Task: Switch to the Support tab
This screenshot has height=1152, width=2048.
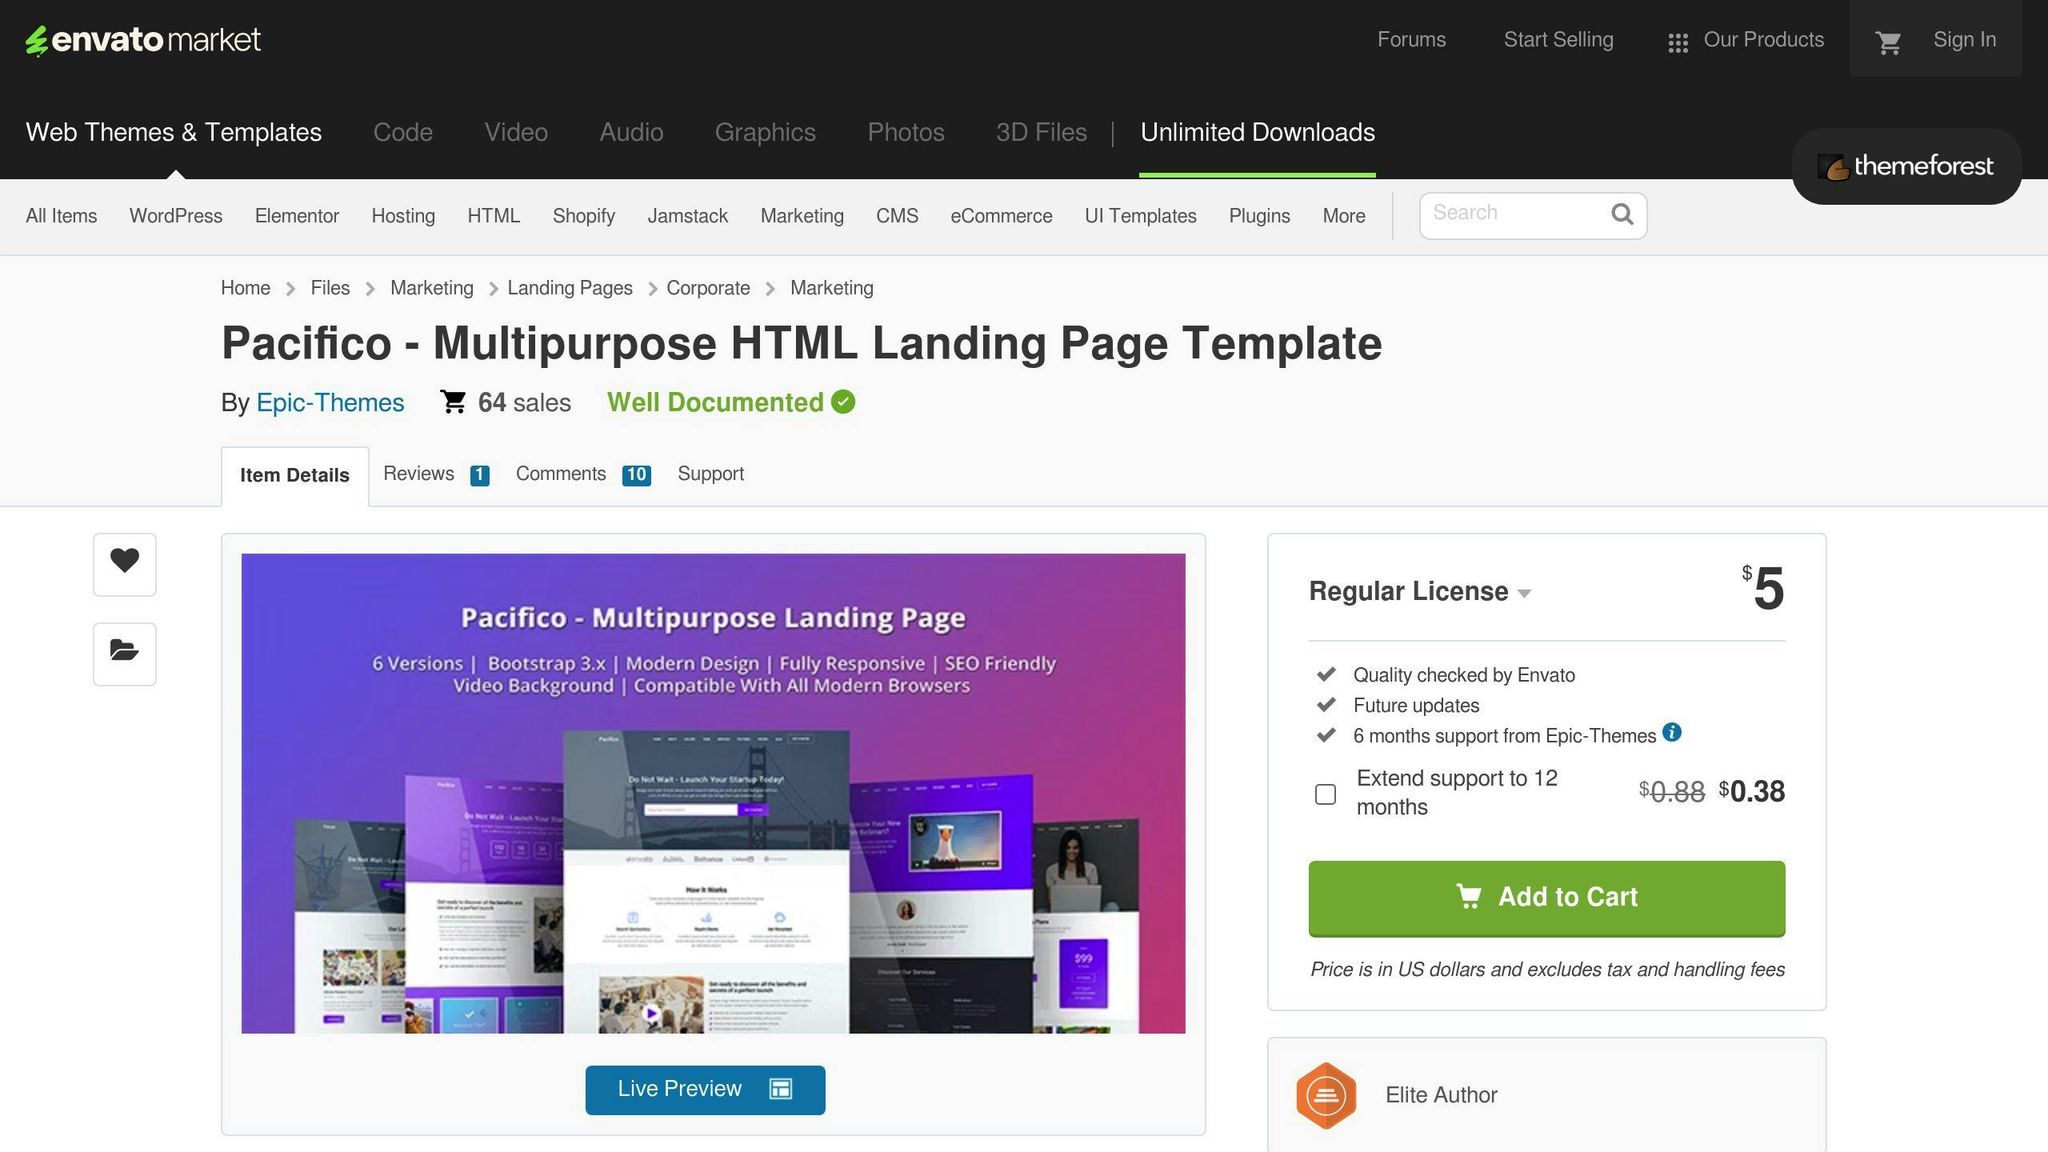Action: coord(711,474)
